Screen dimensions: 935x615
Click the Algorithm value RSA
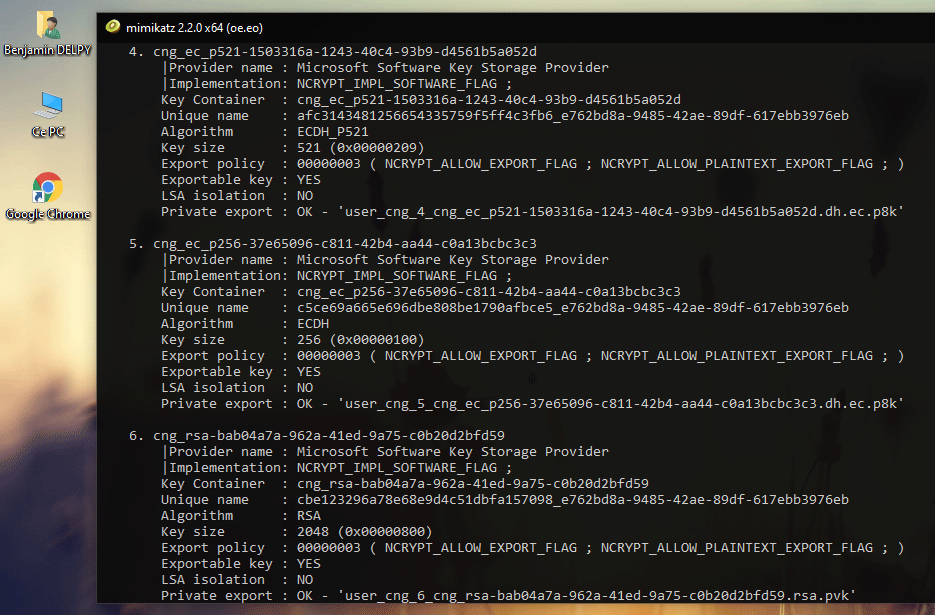click(309, 516)
